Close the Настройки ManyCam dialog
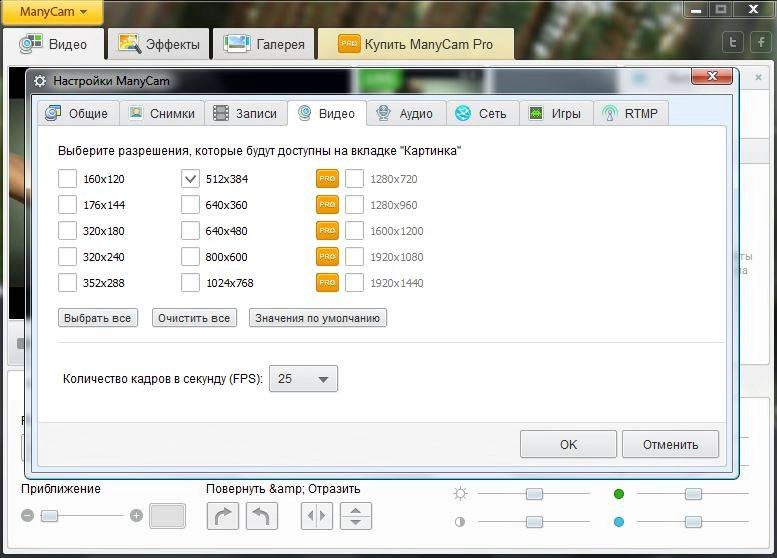This screenshot has height=558, width=777. [712, 76]
